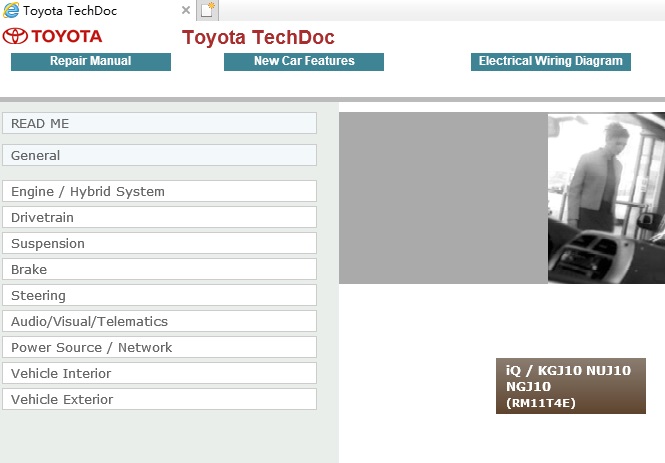Select the Drivetrain category
The height and width of the screenshot is (463, 665).
point(159,217)
